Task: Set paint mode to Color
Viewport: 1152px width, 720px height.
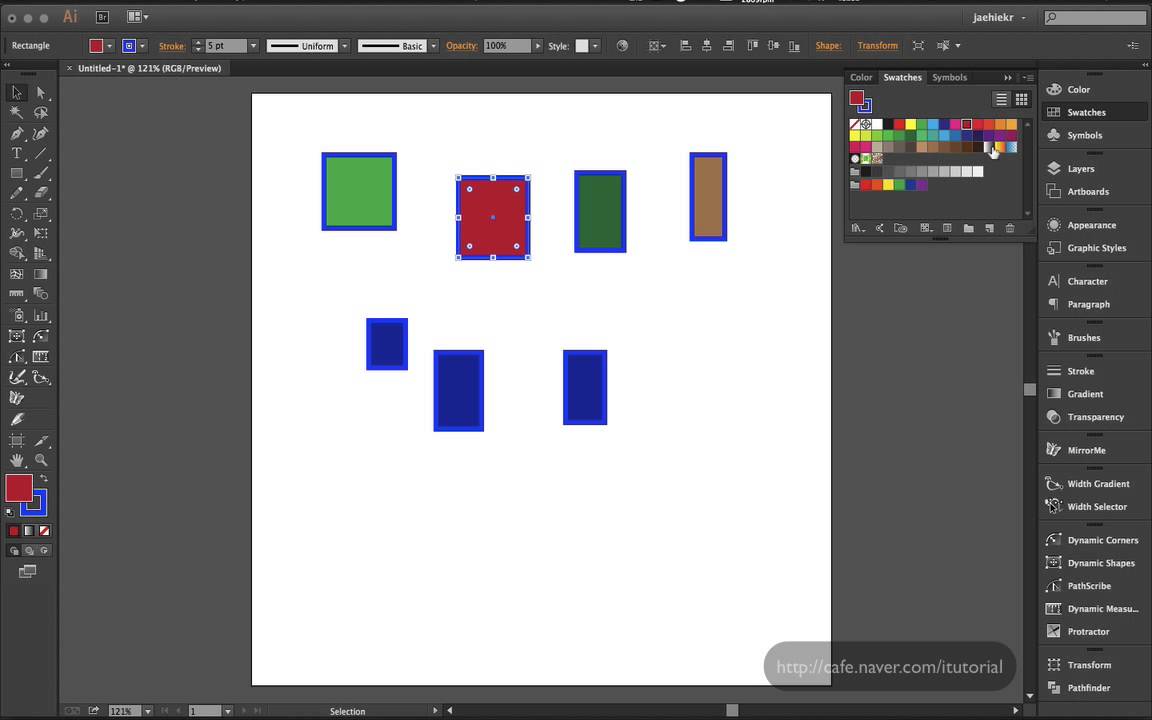Action: coord(13,530)
